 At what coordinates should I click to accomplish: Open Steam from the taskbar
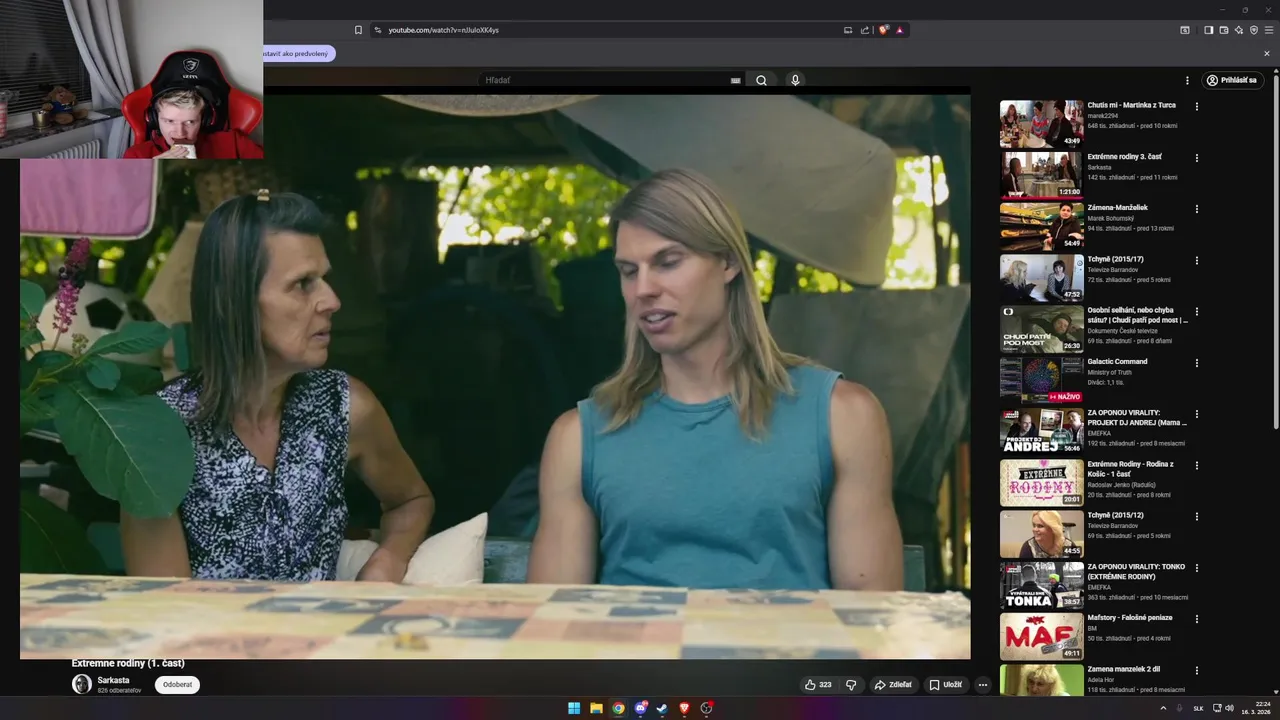tap(662, 708)
